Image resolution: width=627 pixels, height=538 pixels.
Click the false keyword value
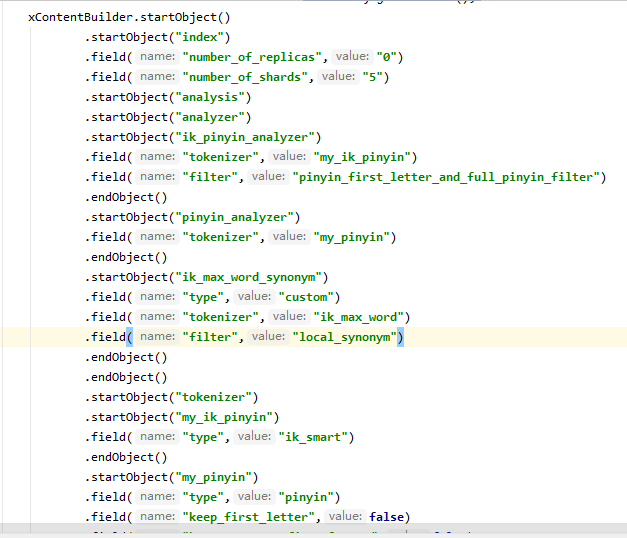(386, 517)
